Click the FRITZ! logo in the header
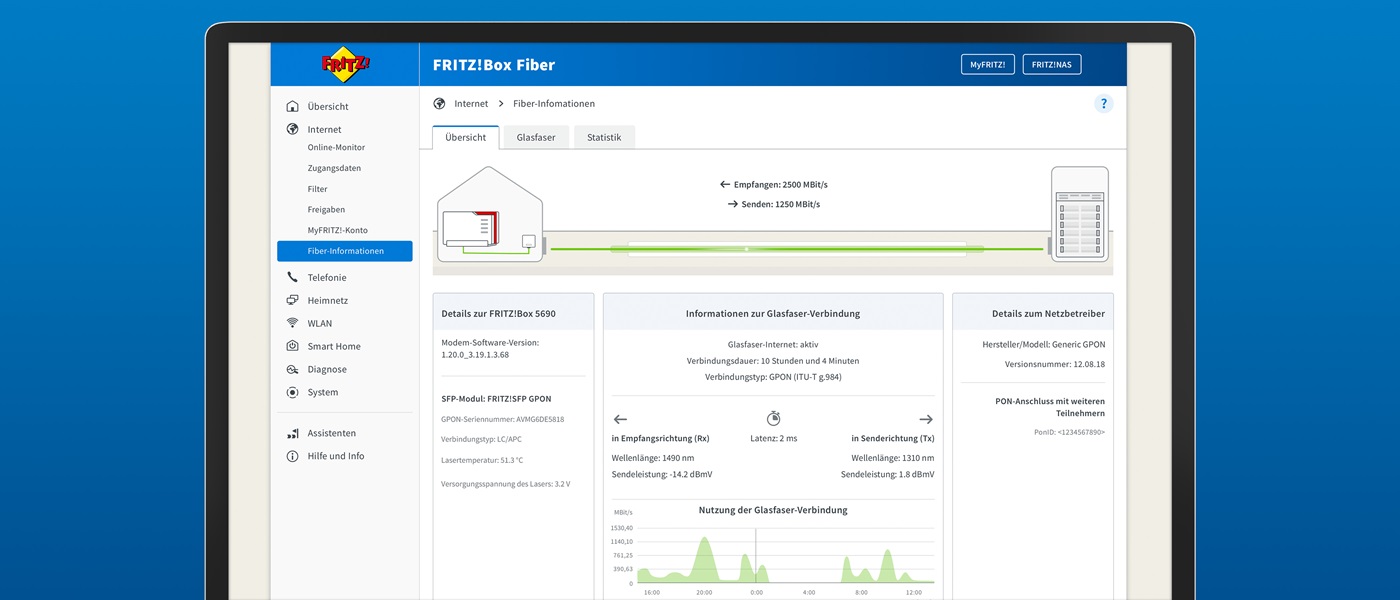The height and width of the screenshot is (600, 1400). (345, 64)
